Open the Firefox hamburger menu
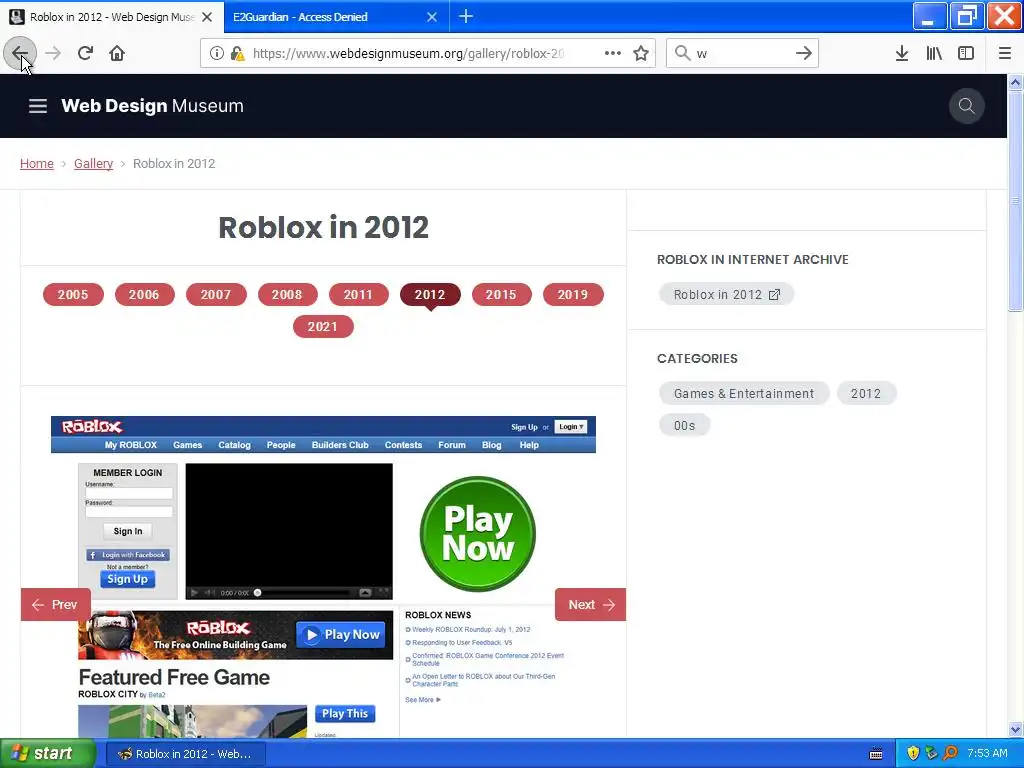1024x768 pixels. click(1005, 53)
